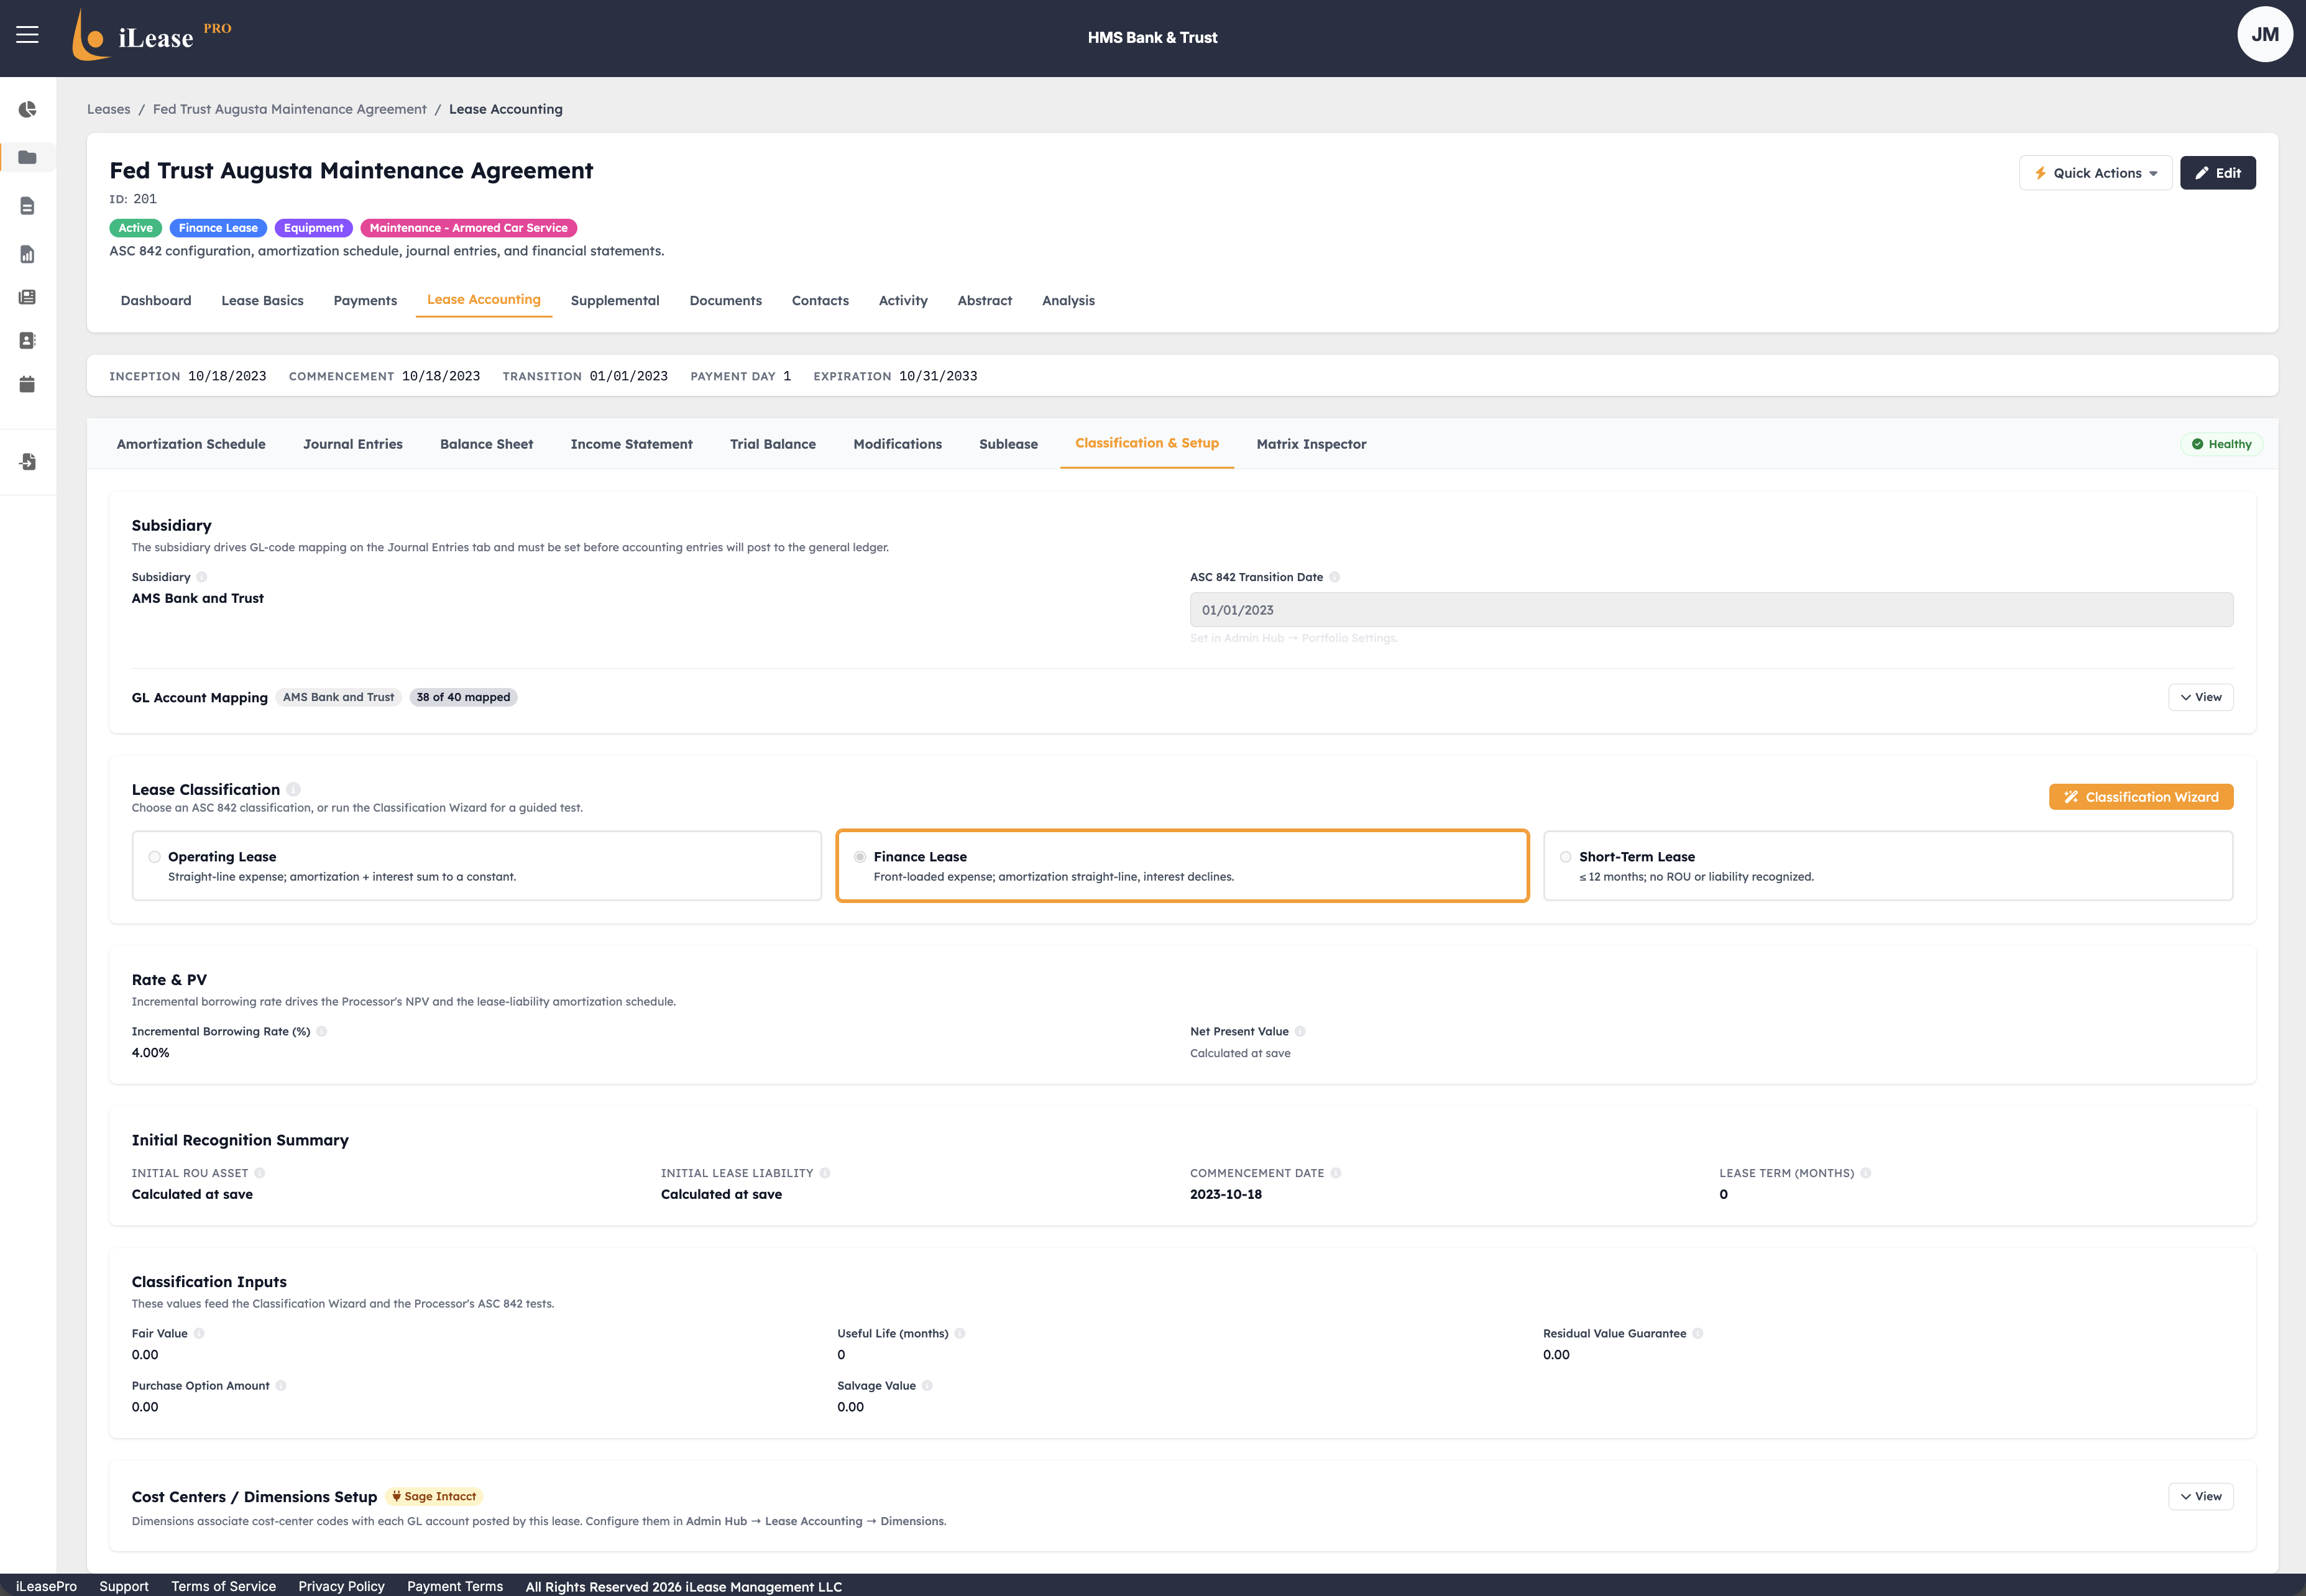Open Support footer link
The image size is (2306, 1596).
tap(124, 1586)
